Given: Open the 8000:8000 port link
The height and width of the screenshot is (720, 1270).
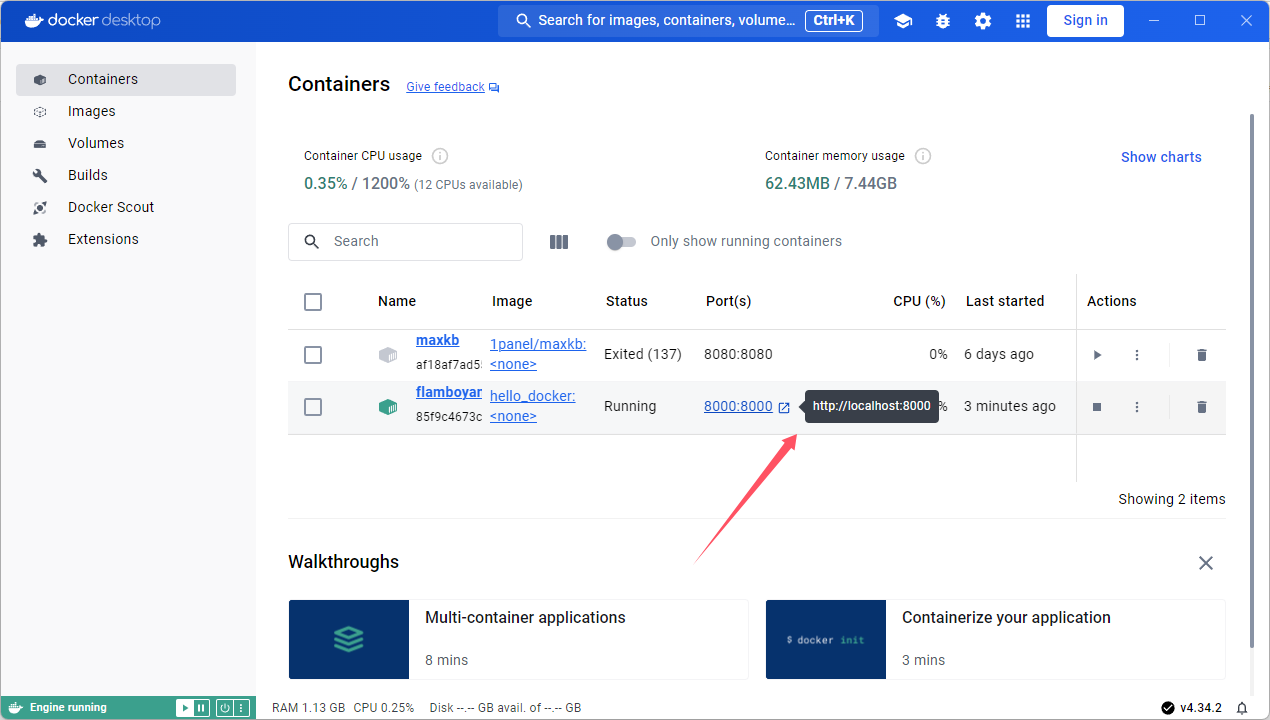Looking at the screenshot, I should 738,407.
